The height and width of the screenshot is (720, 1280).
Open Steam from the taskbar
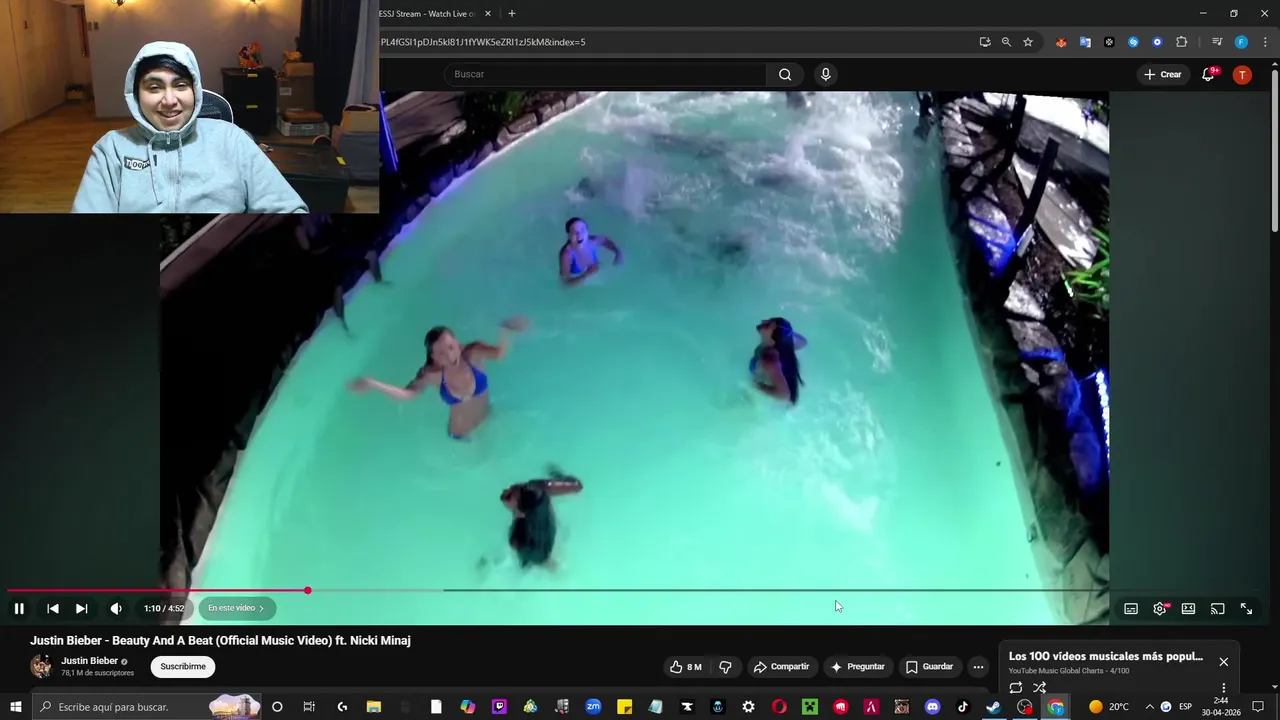[x=993, y=707]
